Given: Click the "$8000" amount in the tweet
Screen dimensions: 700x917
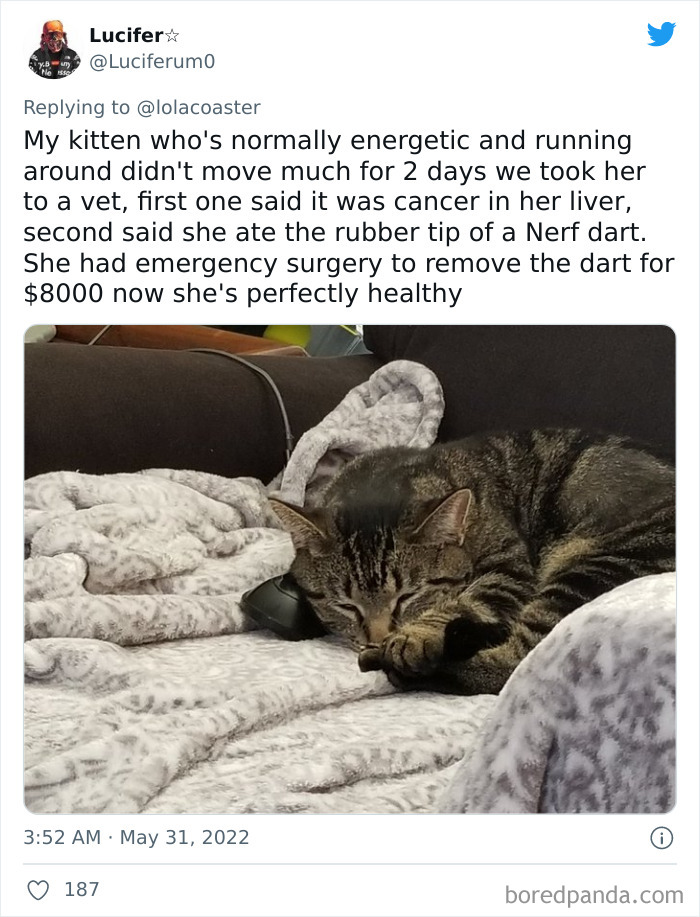Looking at the screenshot, I should [x=63, y=293].
